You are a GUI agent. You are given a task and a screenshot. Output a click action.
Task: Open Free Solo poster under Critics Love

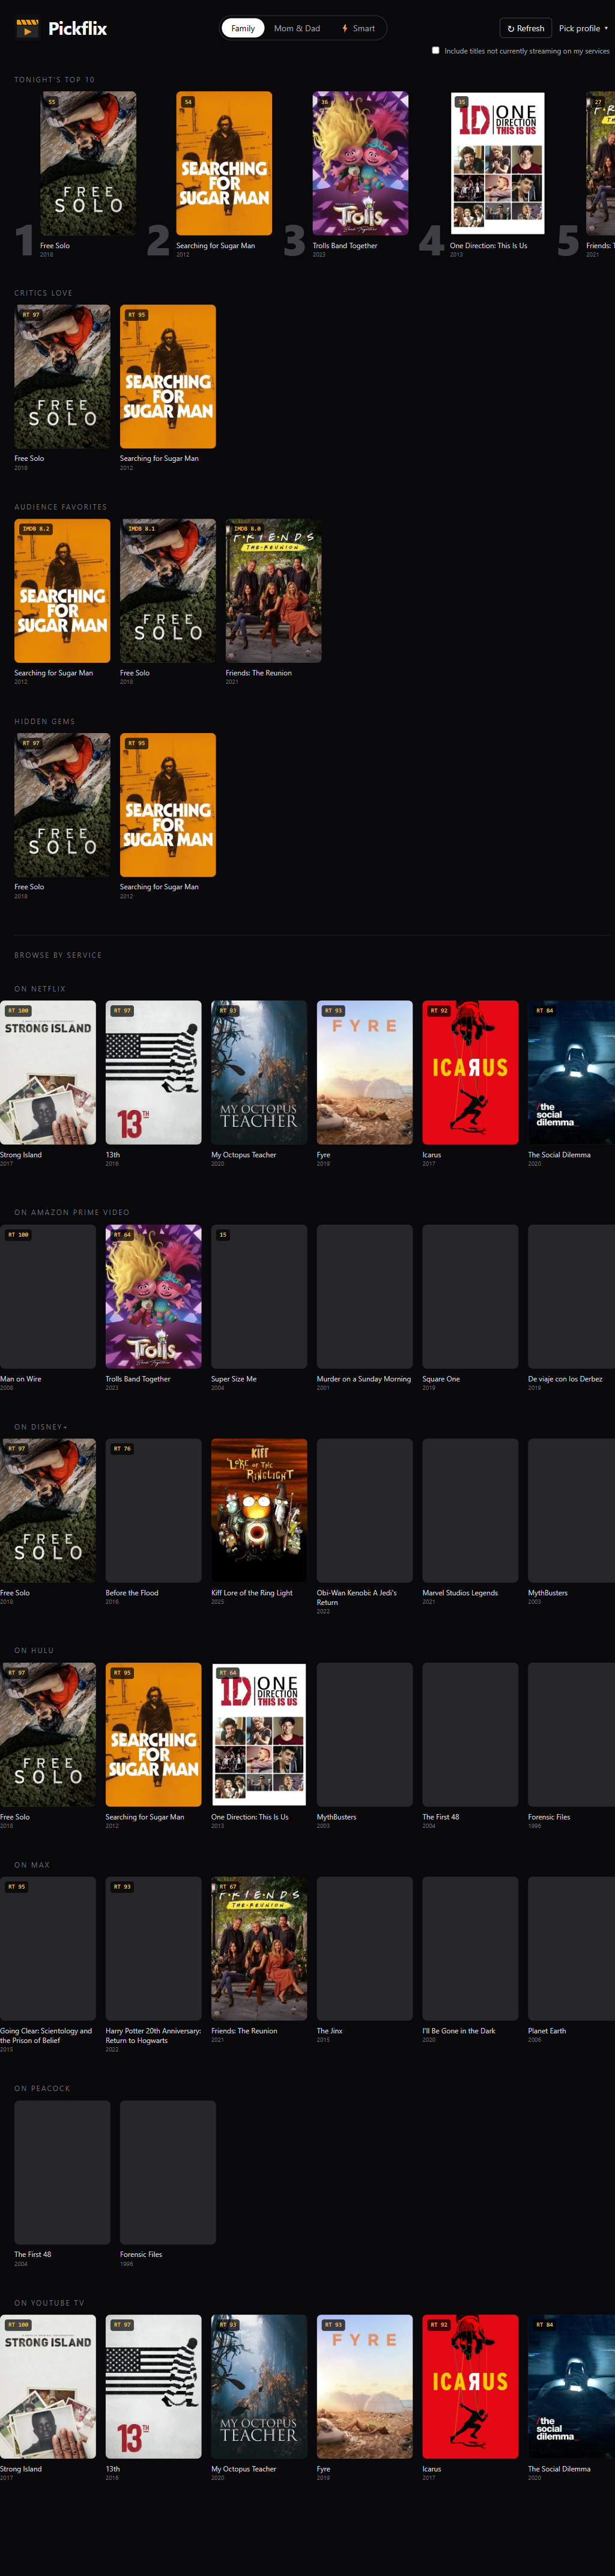[x=62, y=377]
